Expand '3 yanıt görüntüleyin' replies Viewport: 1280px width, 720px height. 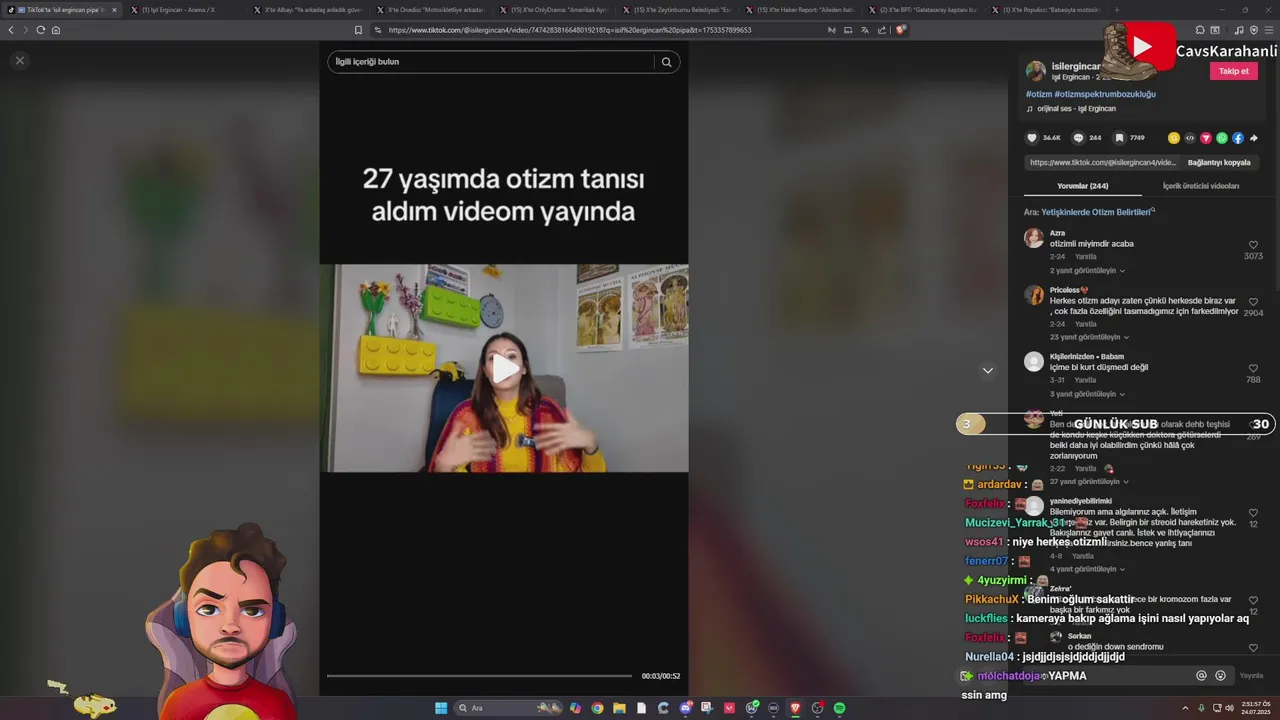tap(1087, 394)
